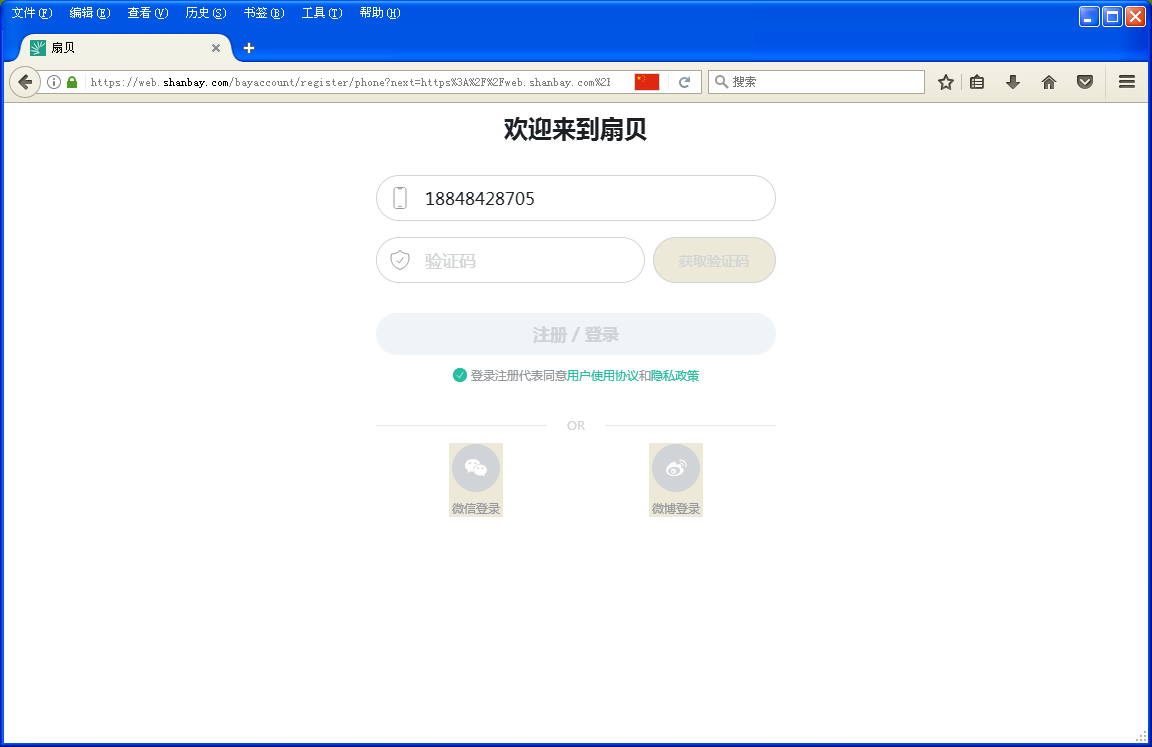Click the browser back arrow button
The height and width of the screenshot is (747, 1152).
coord(25,82)
